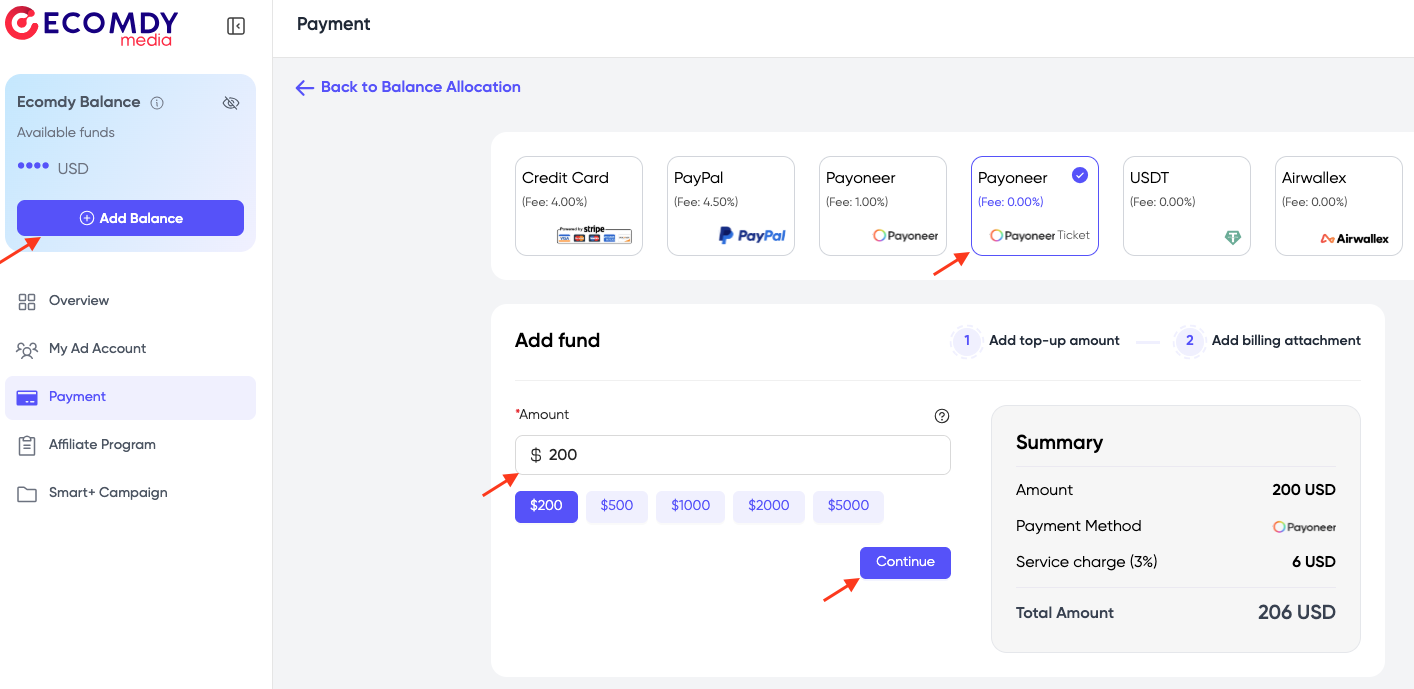
Task: Select Credit Card payment method
Action: [x=578, y=206]
